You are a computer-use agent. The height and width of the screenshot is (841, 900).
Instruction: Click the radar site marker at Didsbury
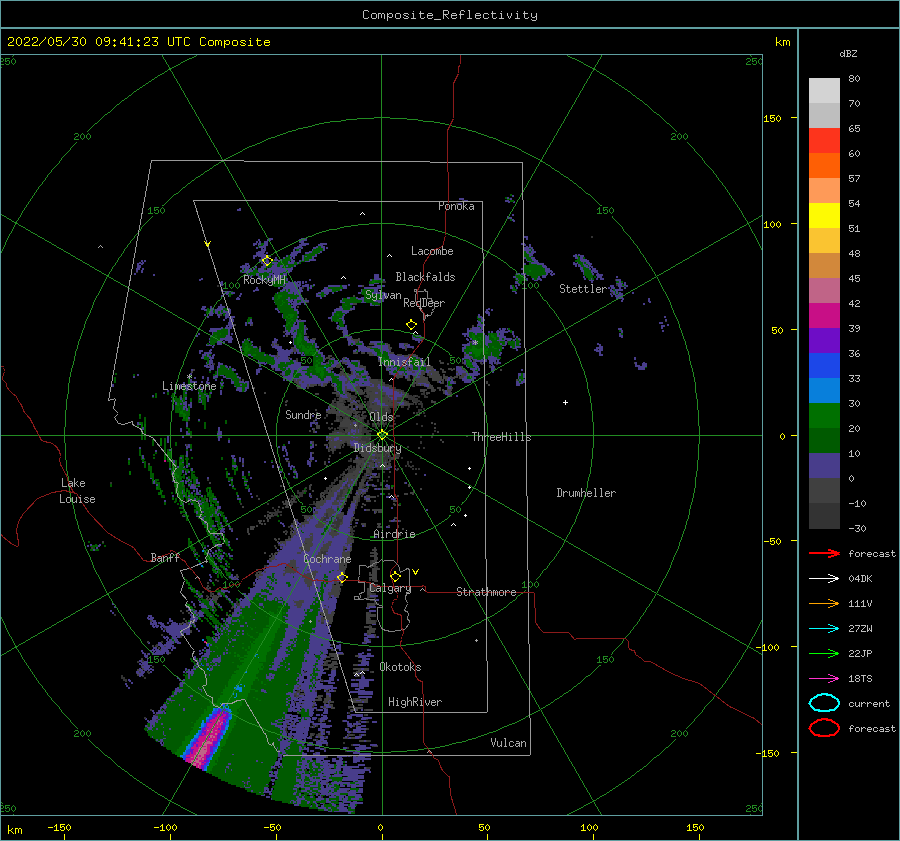(382, 435)
